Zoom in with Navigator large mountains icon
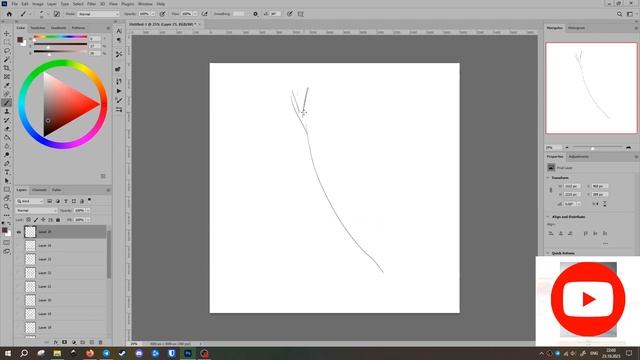This screenshot has width=640, height=360. coord(629,148)
